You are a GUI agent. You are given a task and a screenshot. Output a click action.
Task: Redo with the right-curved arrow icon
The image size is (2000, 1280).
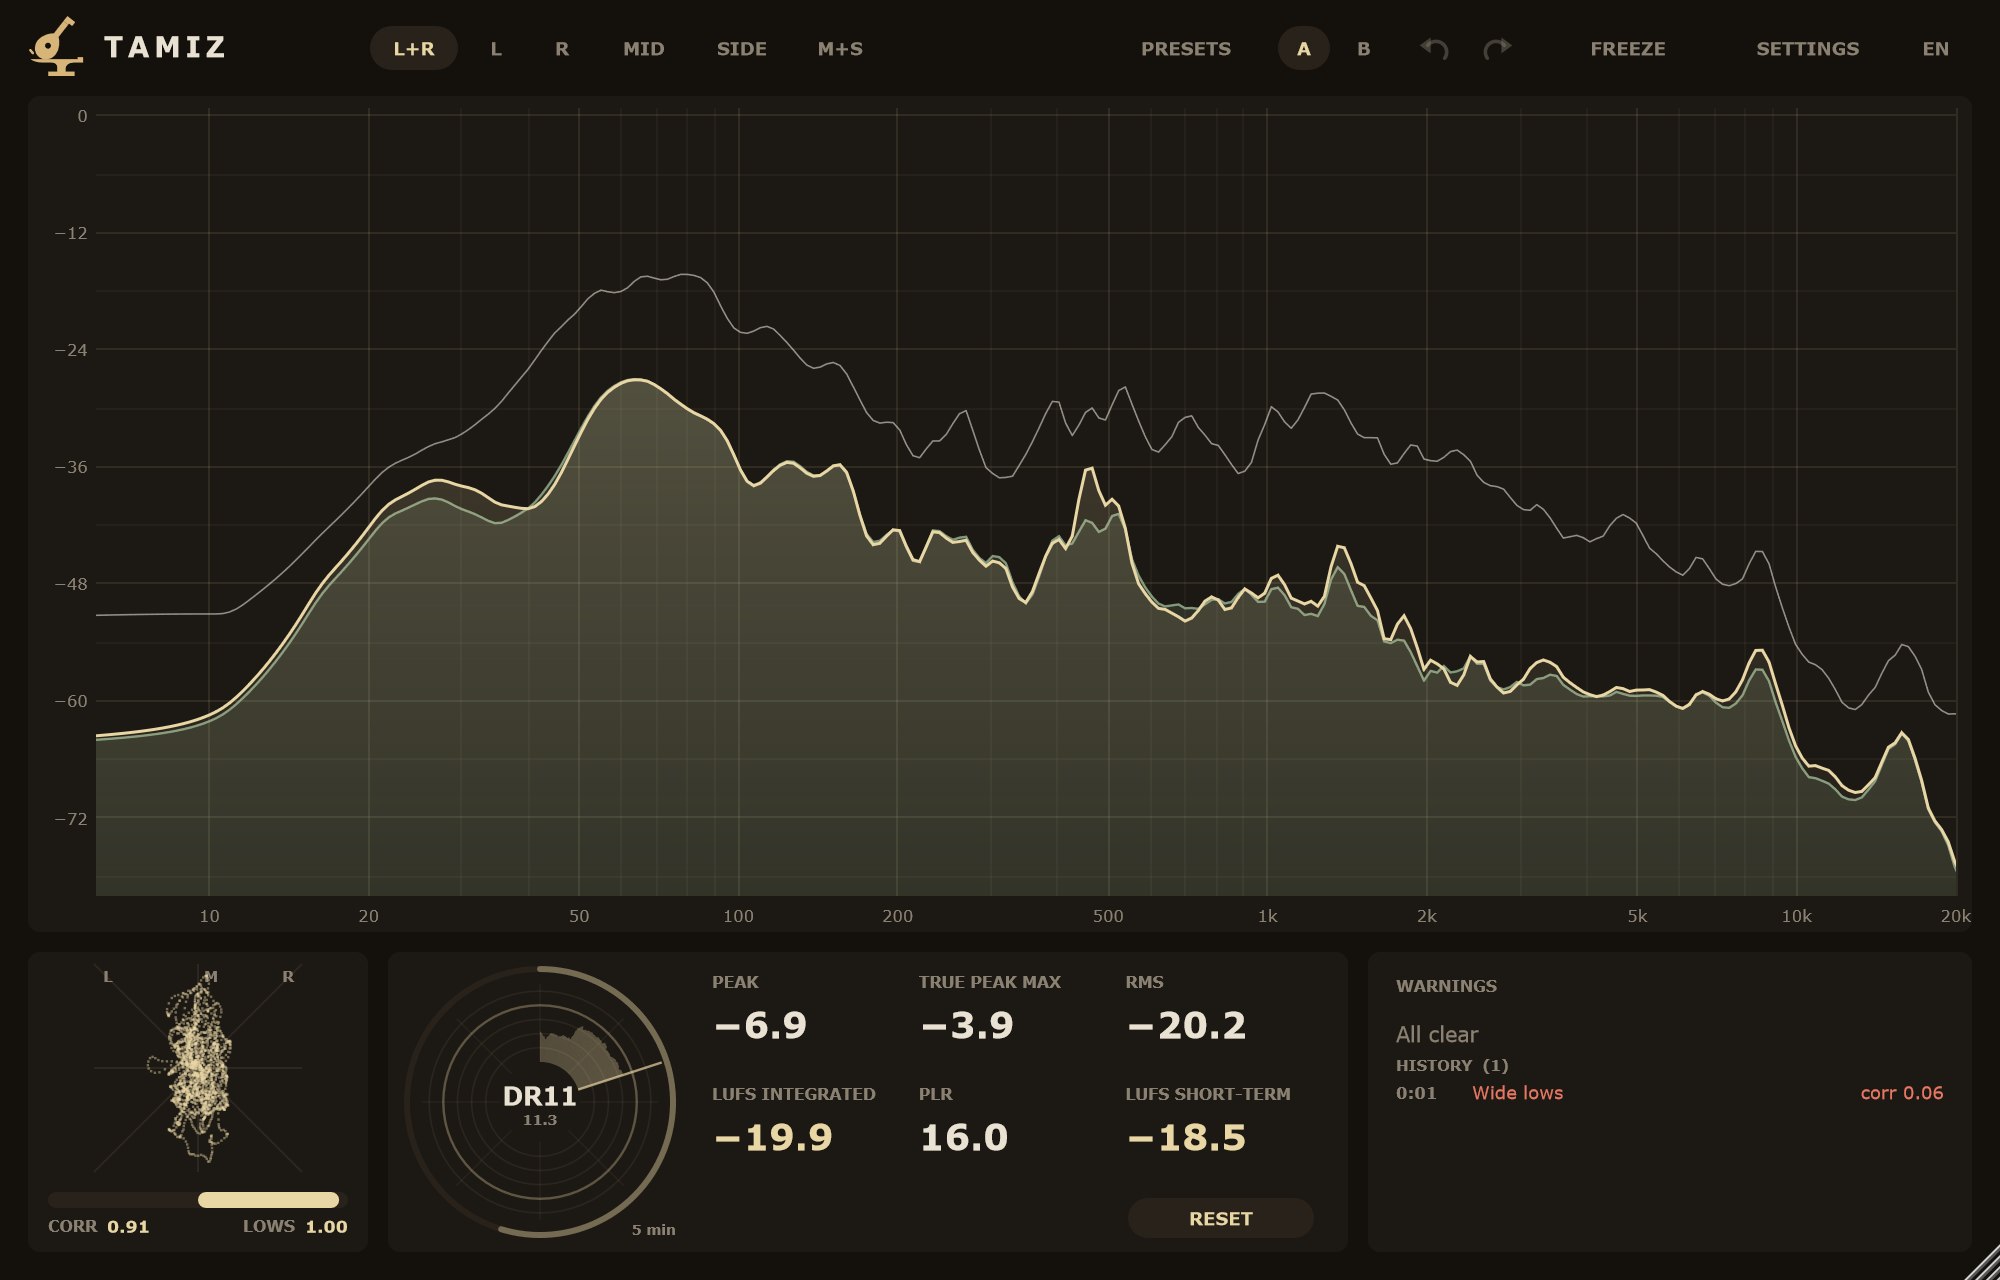[1497, 48]
